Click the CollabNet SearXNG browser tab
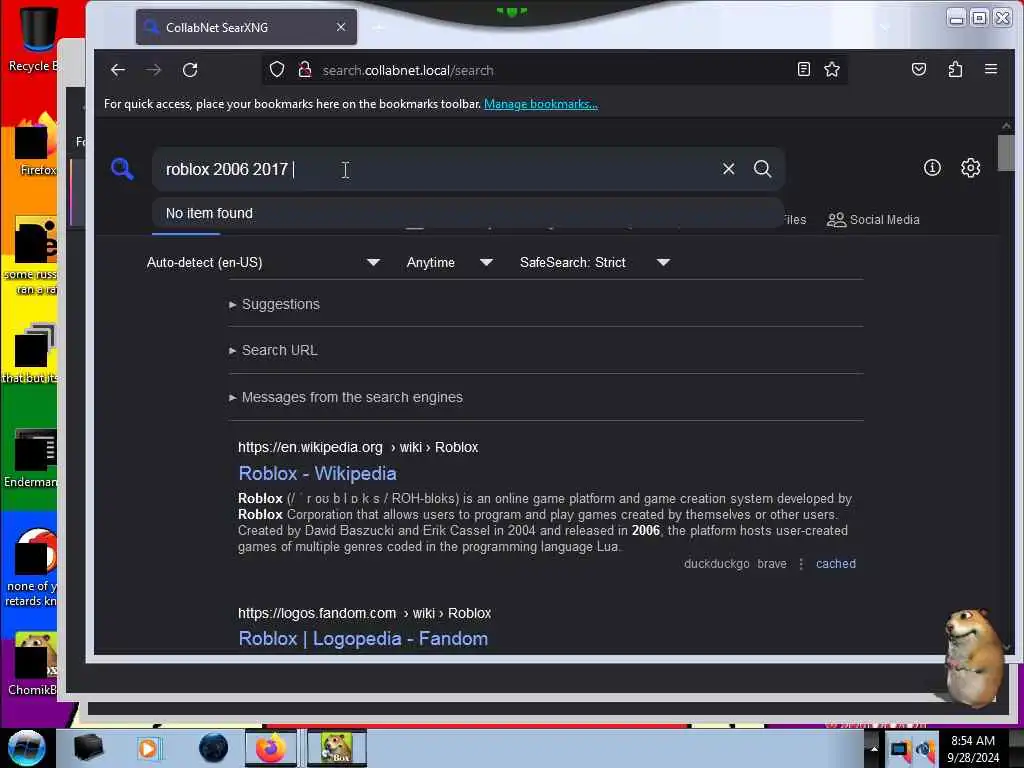Viewport: 1024px width, 768px height. coord(246,27)
